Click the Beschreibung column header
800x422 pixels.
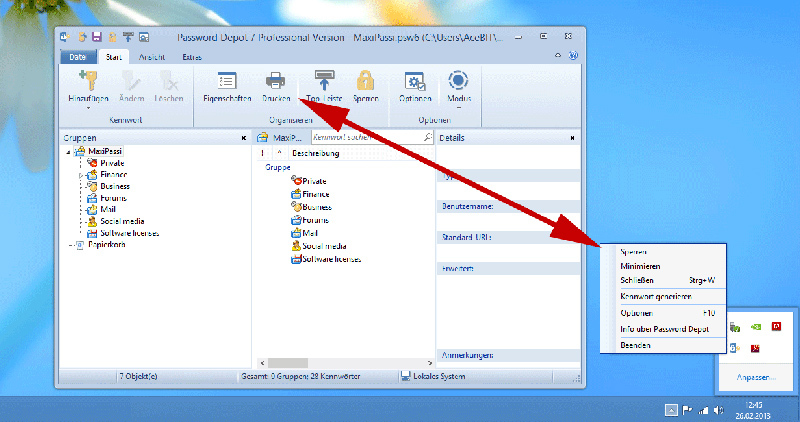click(315, 153)
